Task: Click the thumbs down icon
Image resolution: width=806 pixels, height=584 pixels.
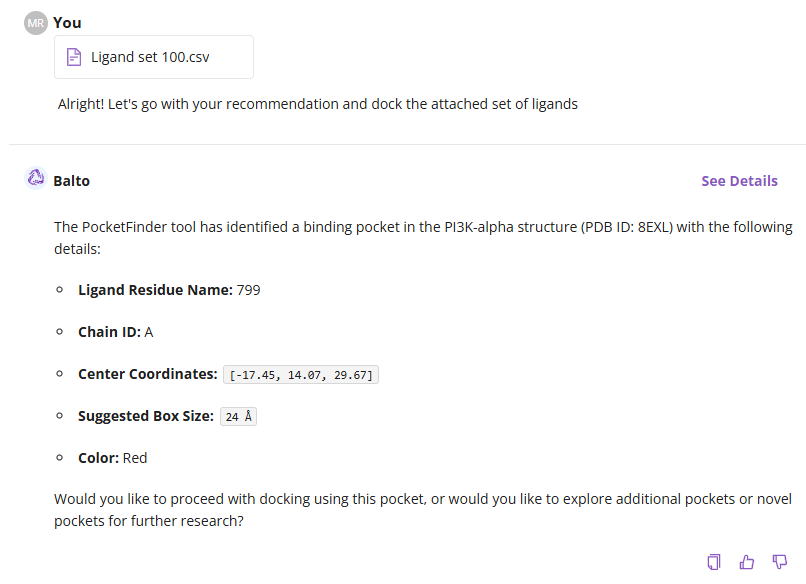Action: [x=781, y=562]
